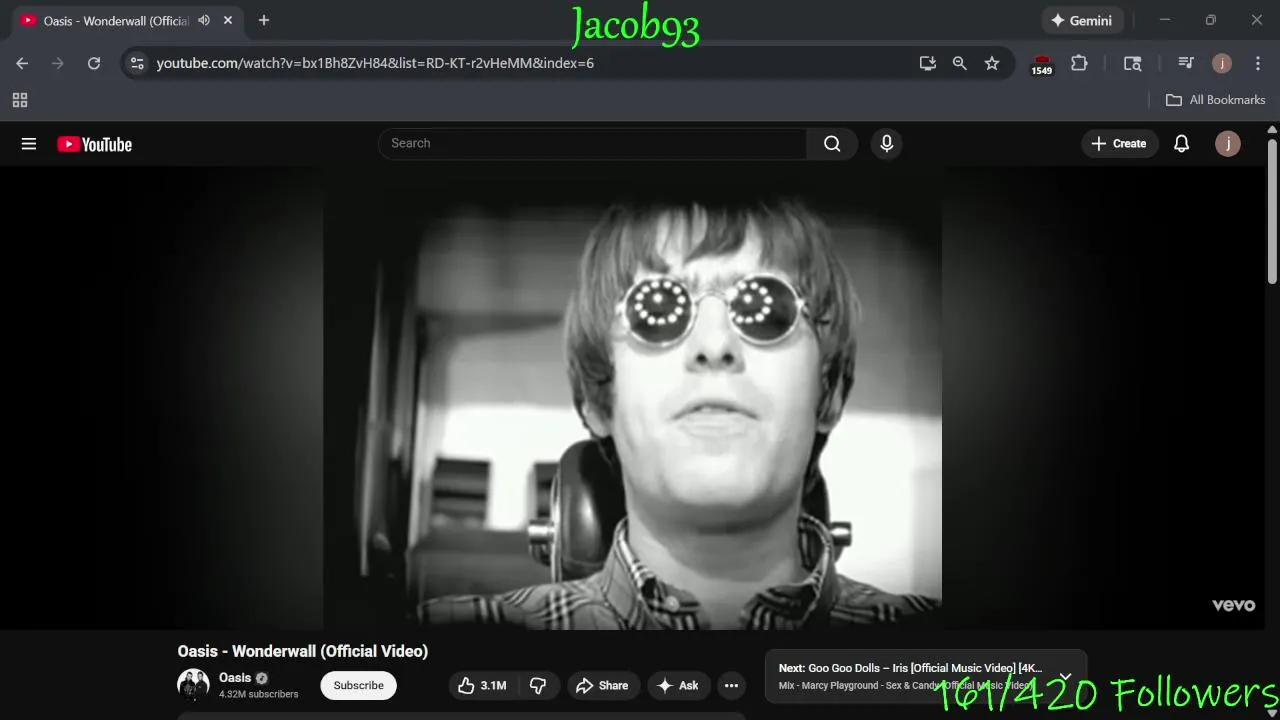This screenshot has width=1280, height=720.
Task: Open the Oasis channel name link
Action: tap(235, 678)
